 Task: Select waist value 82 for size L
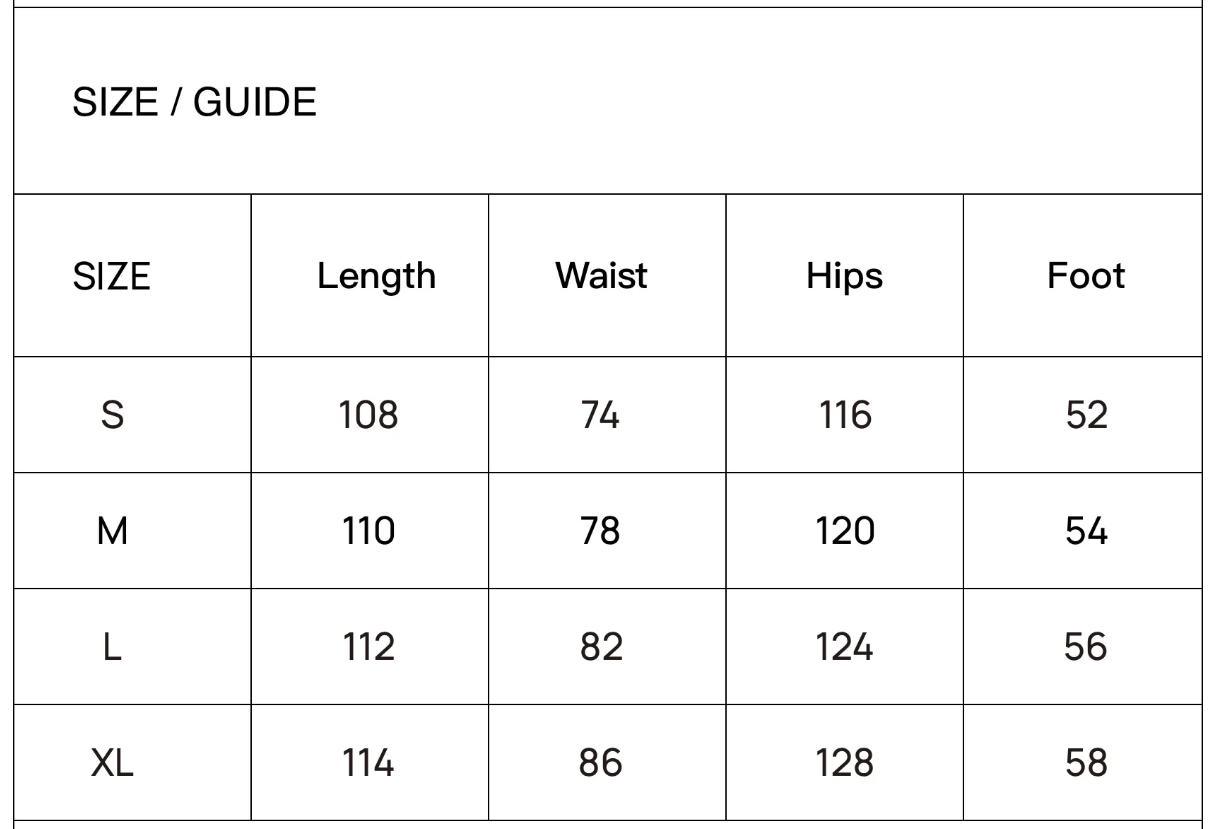(601, 647)
